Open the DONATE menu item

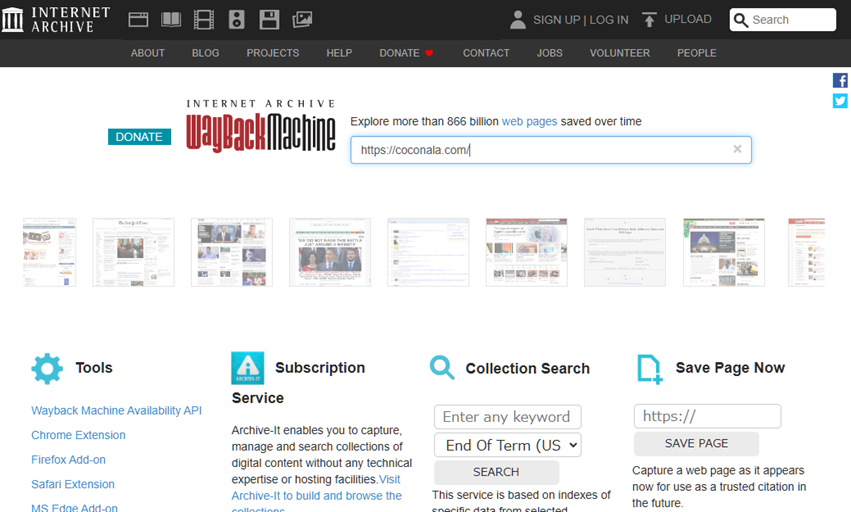(x=399, y=53)
